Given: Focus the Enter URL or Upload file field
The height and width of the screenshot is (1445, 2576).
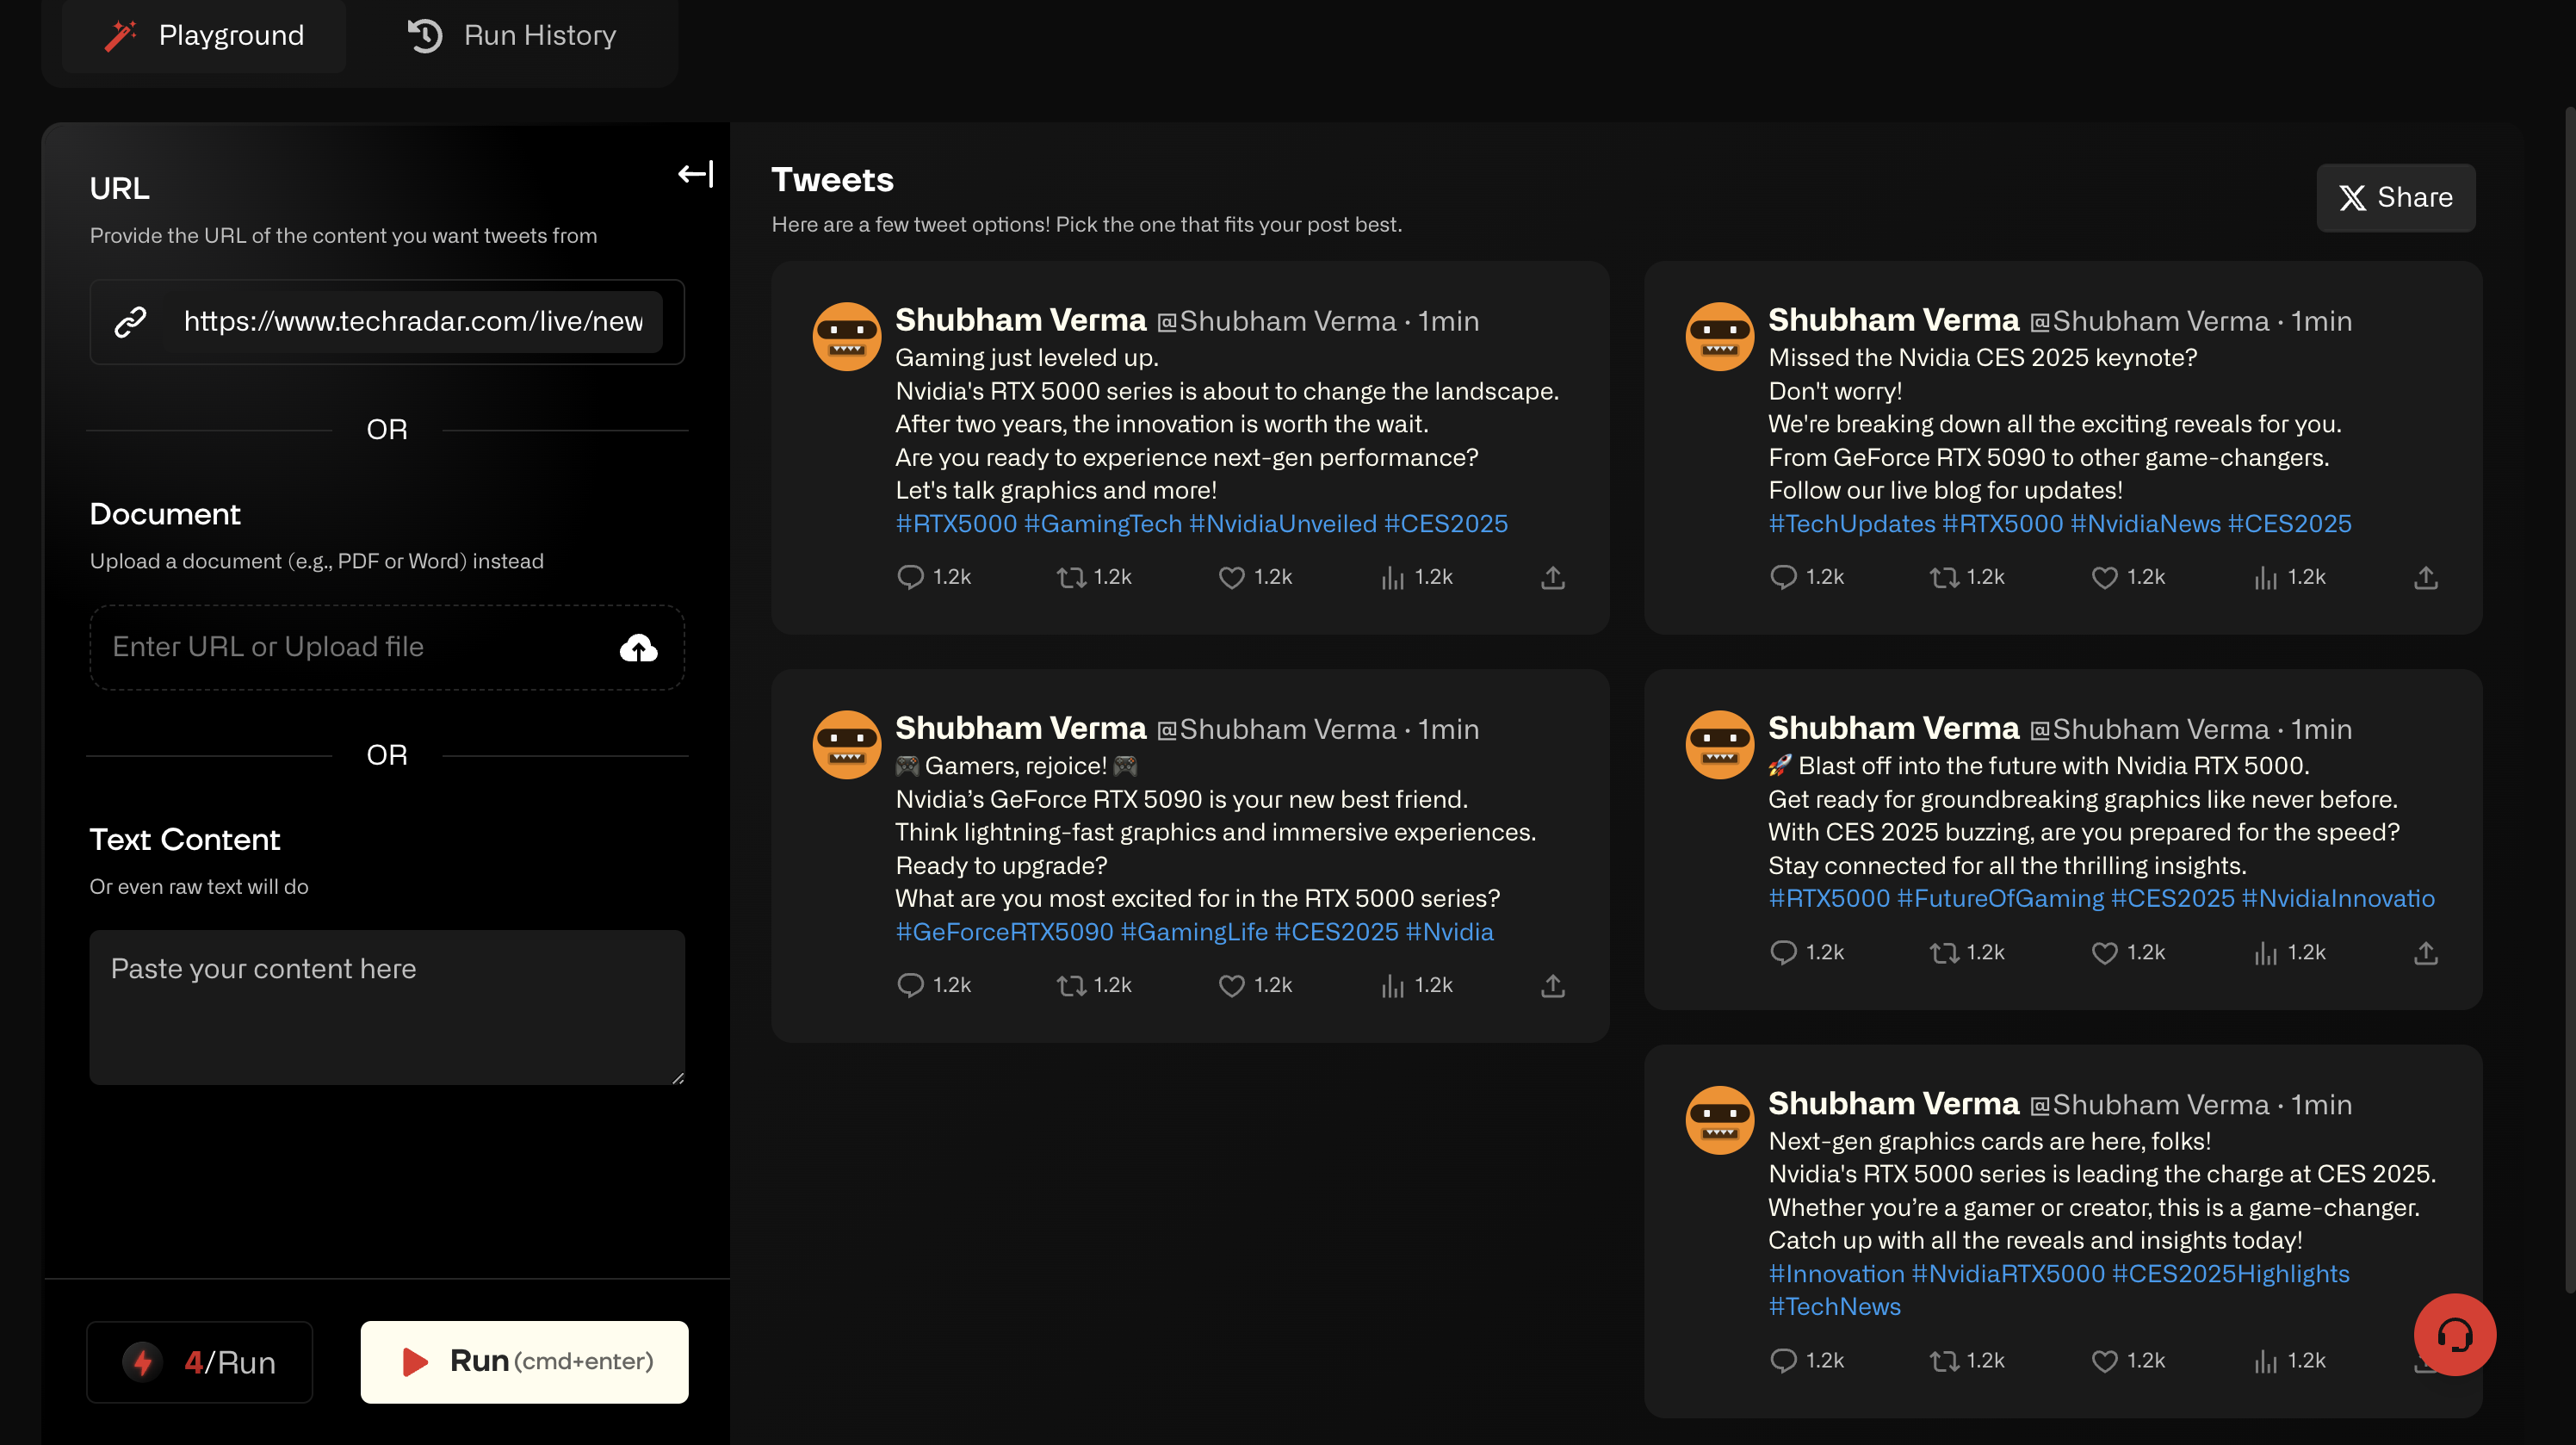Looking at the screenshot, I should [x=387, y=647].
